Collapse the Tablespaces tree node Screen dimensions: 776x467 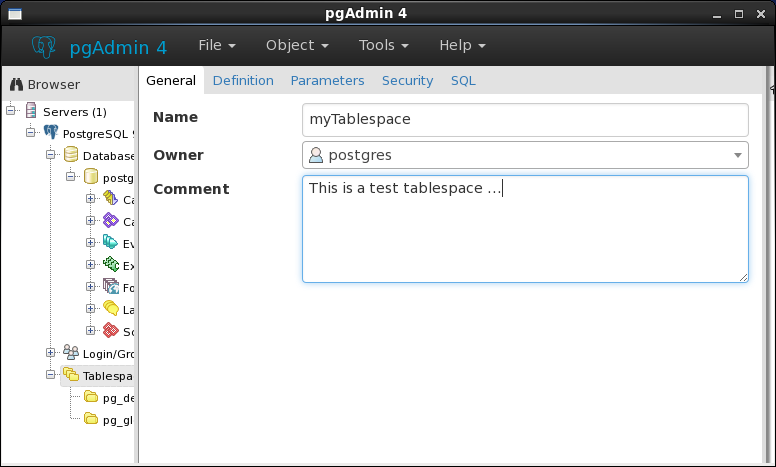click(x=50, y=374)
